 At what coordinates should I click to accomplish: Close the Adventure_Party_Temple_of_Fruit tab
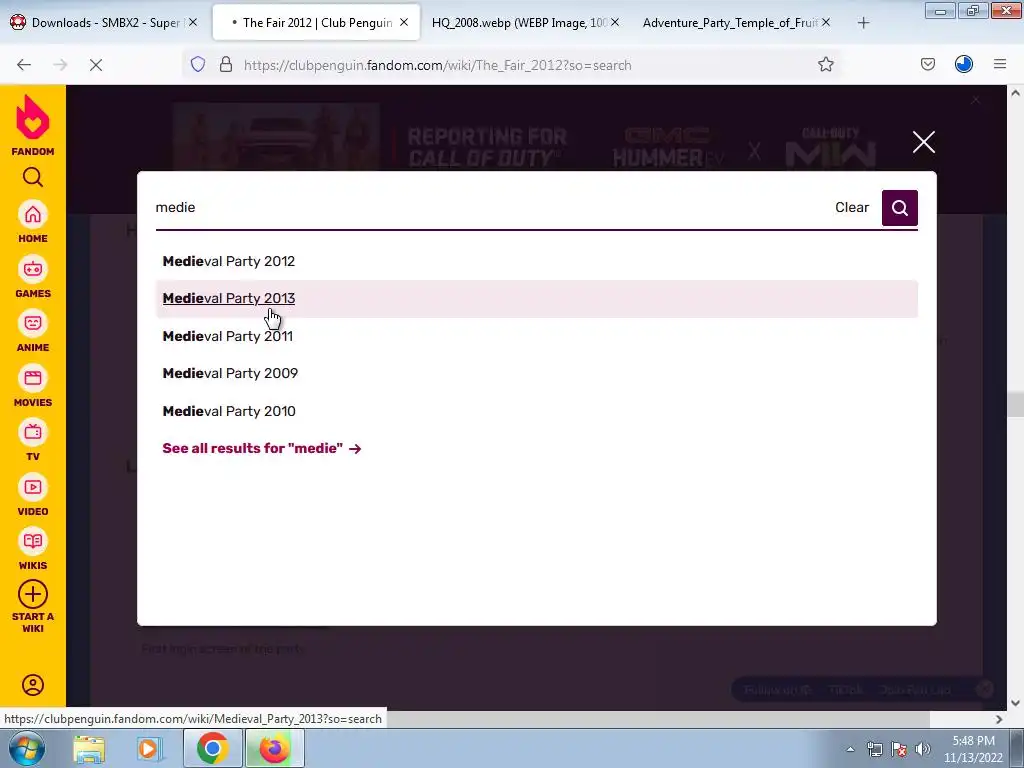(x=825, y=22)
